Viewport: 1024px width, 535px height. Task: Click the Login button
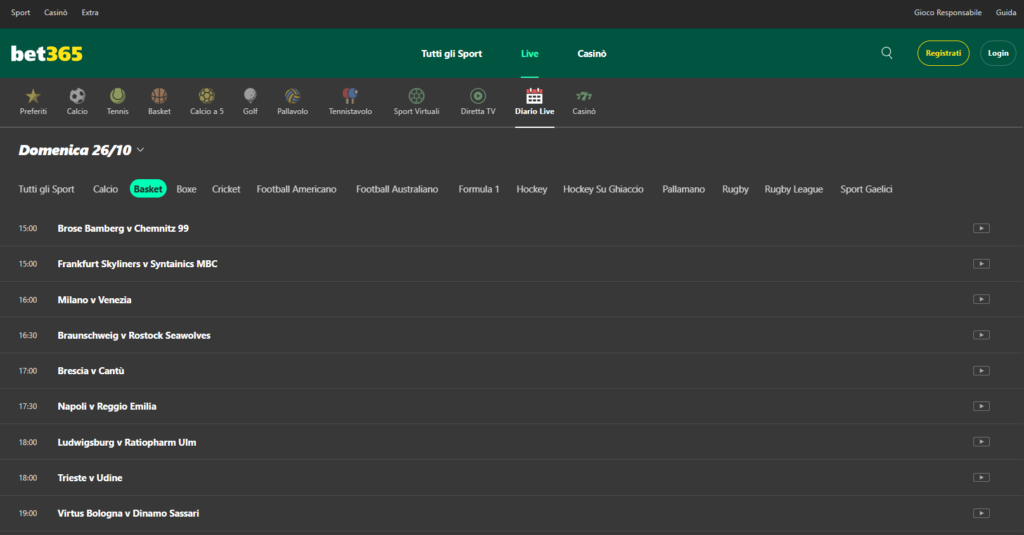(x=997, y=53)
